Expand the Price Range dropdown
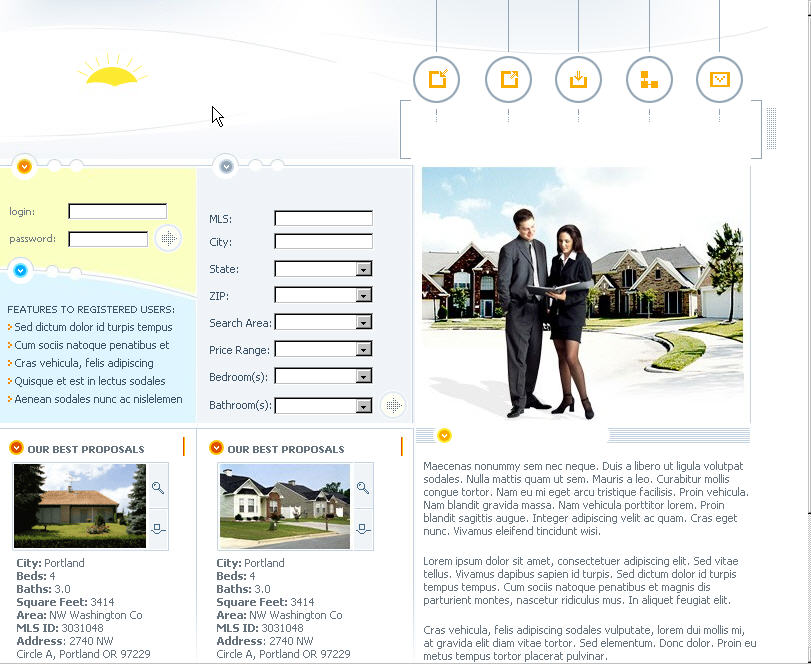Image resolution: width=811 pixels, height=665 pixels. (323, 349)
